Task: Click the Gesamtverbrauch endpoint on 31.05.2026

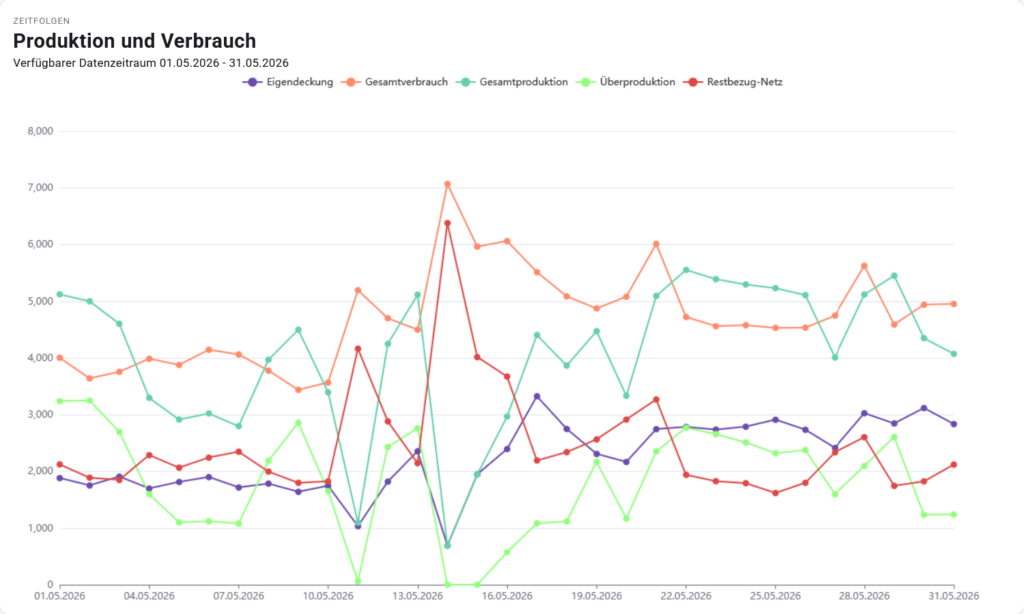Action: coord(954,304)
